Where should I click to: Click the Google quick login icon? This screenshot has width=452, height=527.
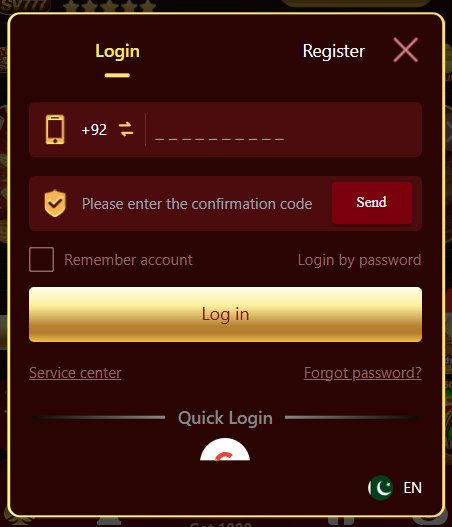pyautogui.click(x=225, y=449)
